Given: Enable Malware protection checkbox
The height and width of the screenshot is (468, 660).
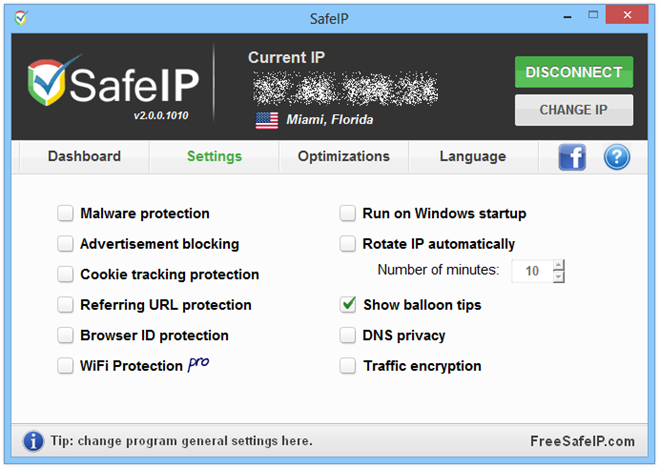Looking at the screenshot, I should click(x=65, y=213).
